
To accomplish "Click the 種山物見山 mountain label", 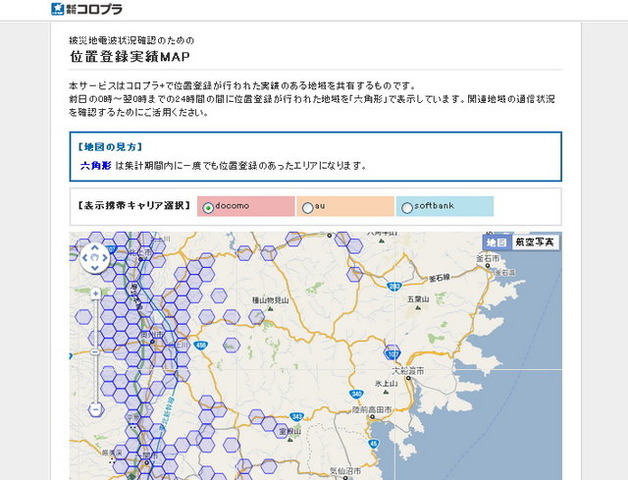I will [x=270, y=300].
